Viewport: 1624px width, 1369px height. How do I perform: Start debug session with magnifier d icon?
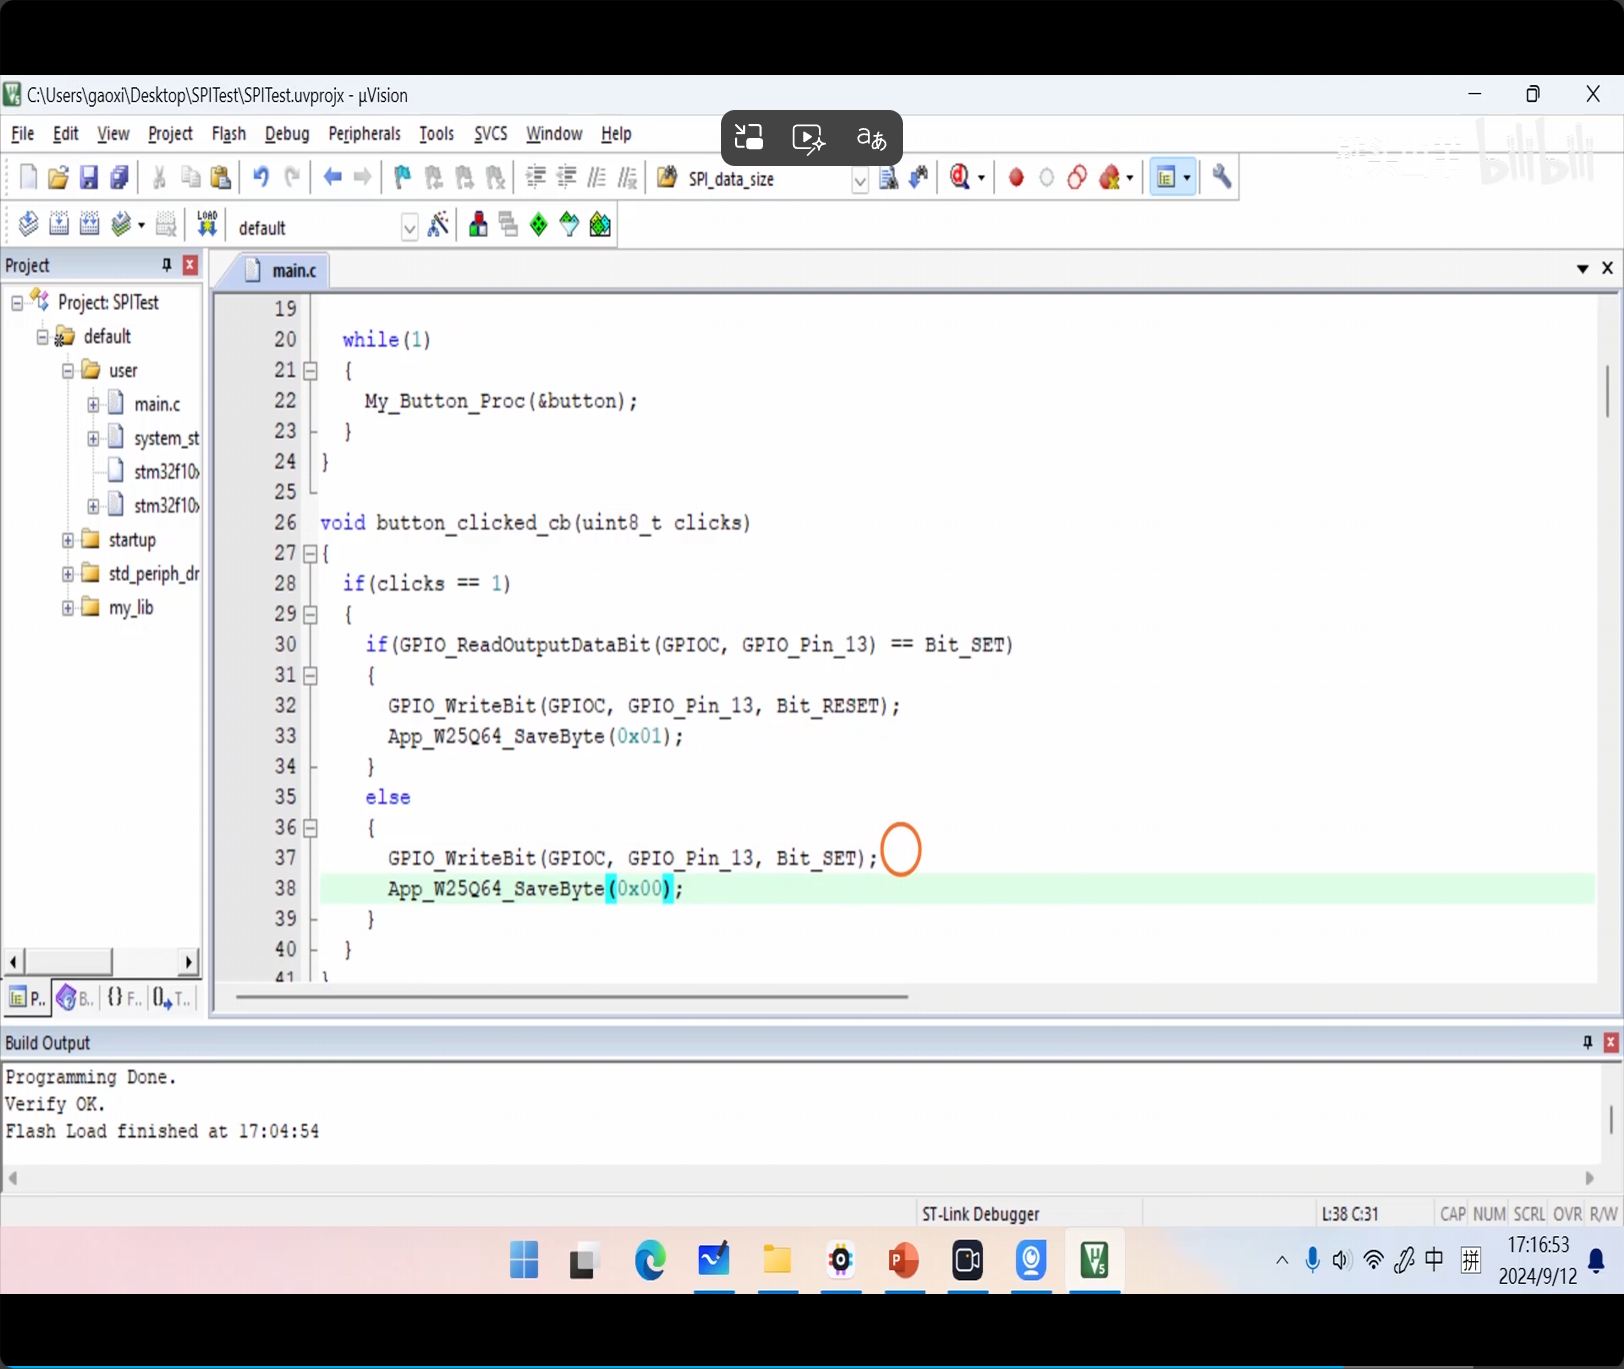coord(960,178)
